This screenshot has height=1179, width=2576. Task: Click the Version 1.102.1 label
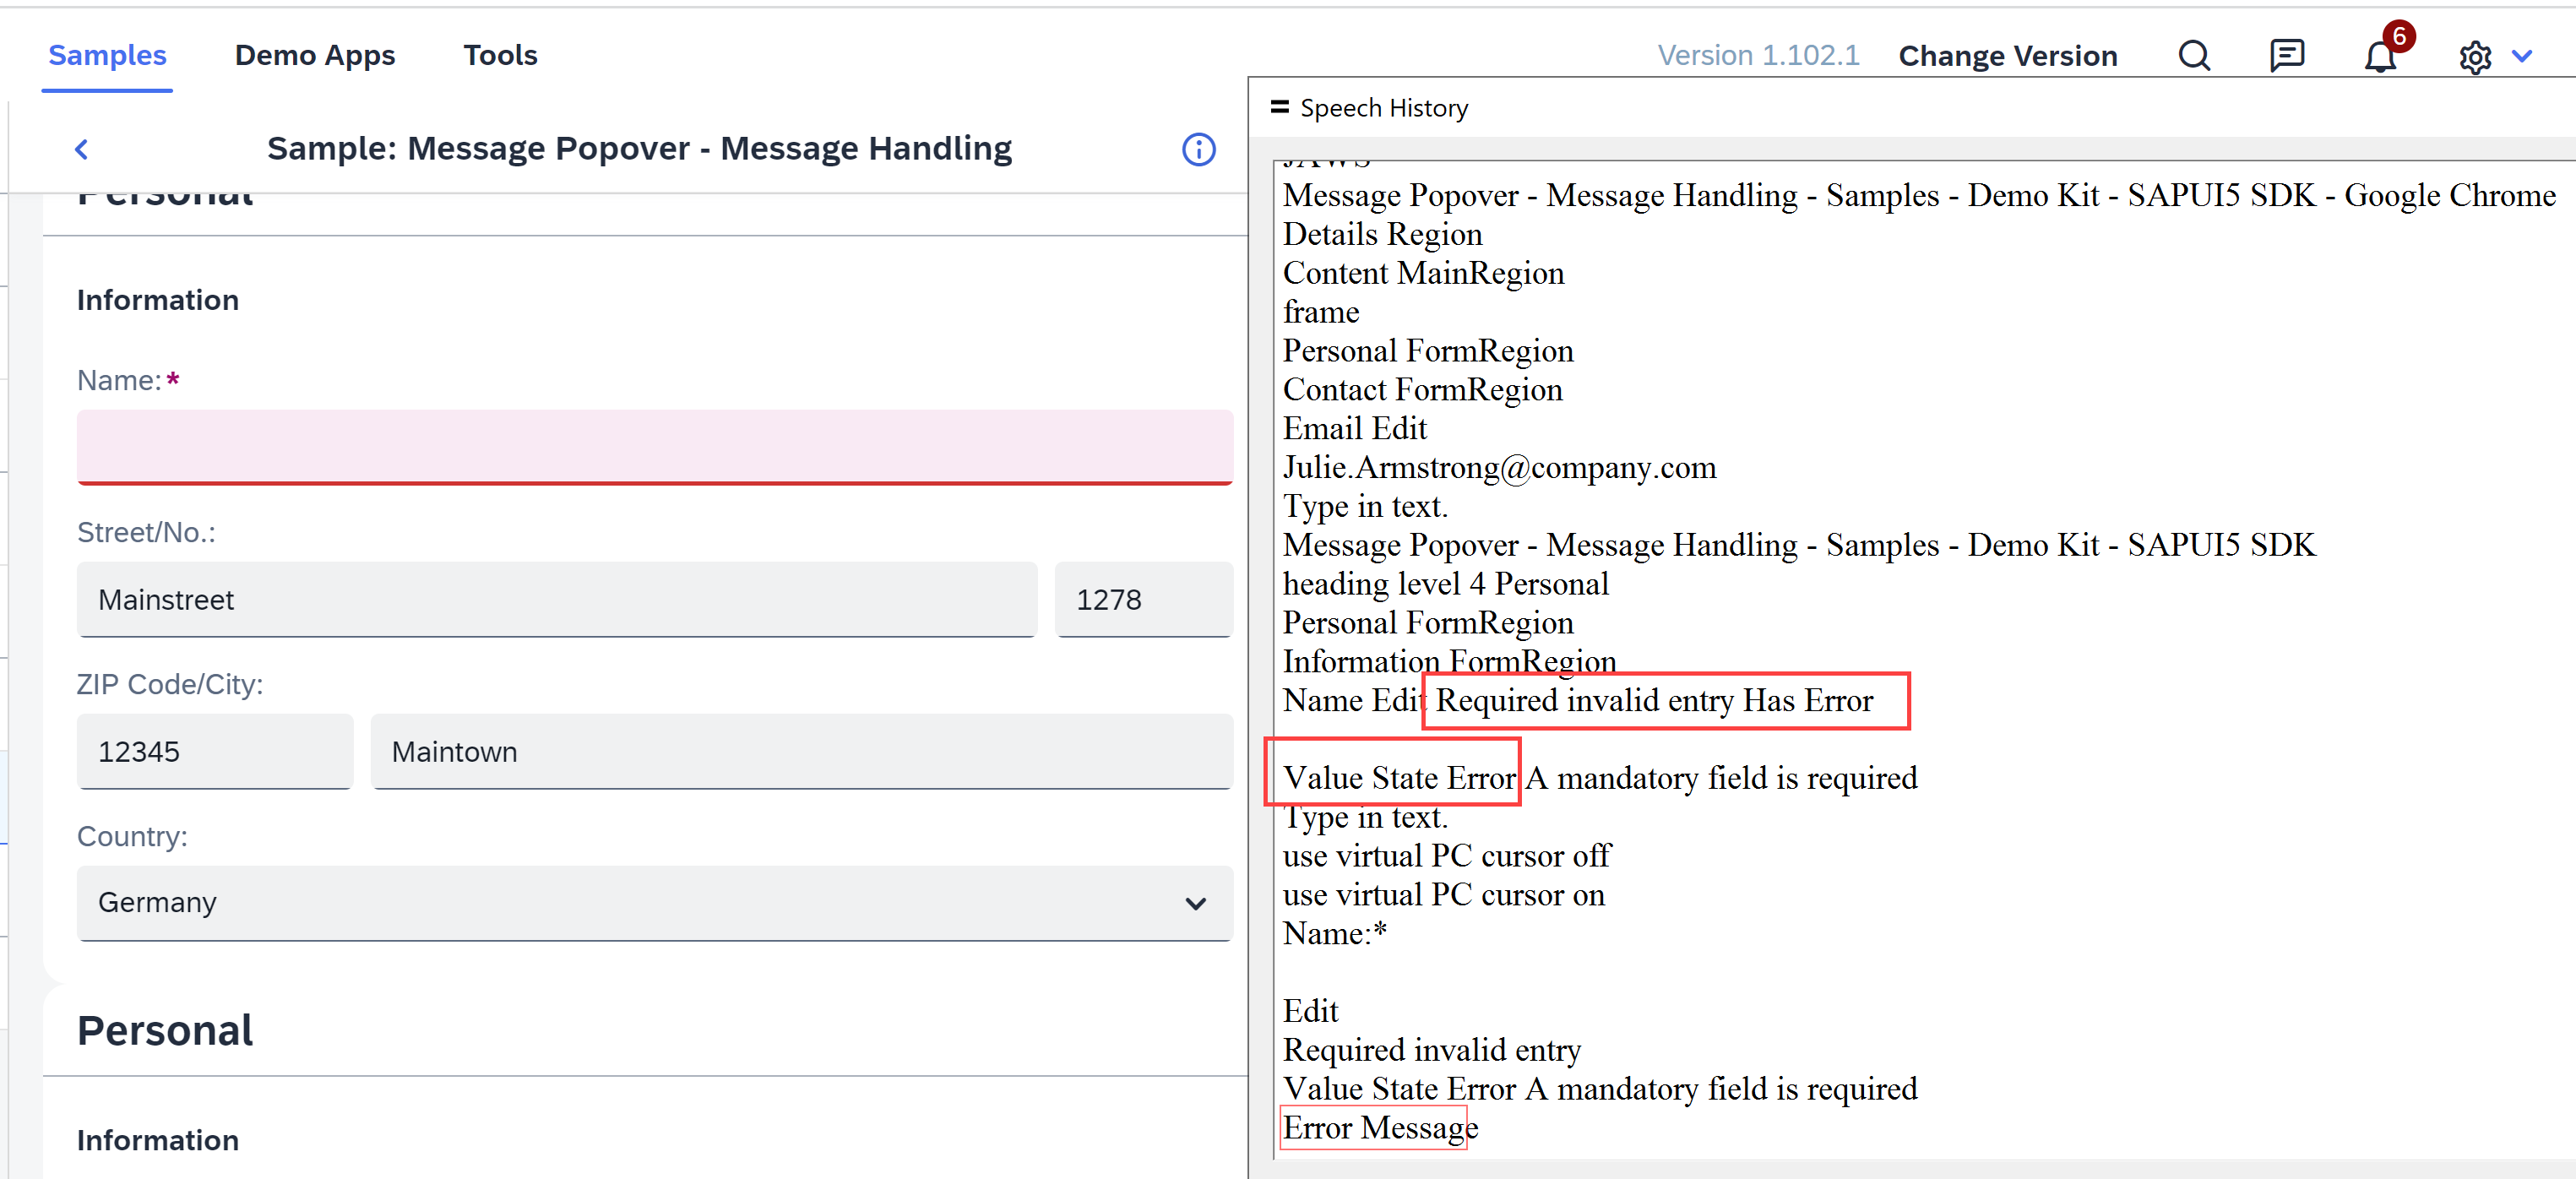tap(1759, 55)
